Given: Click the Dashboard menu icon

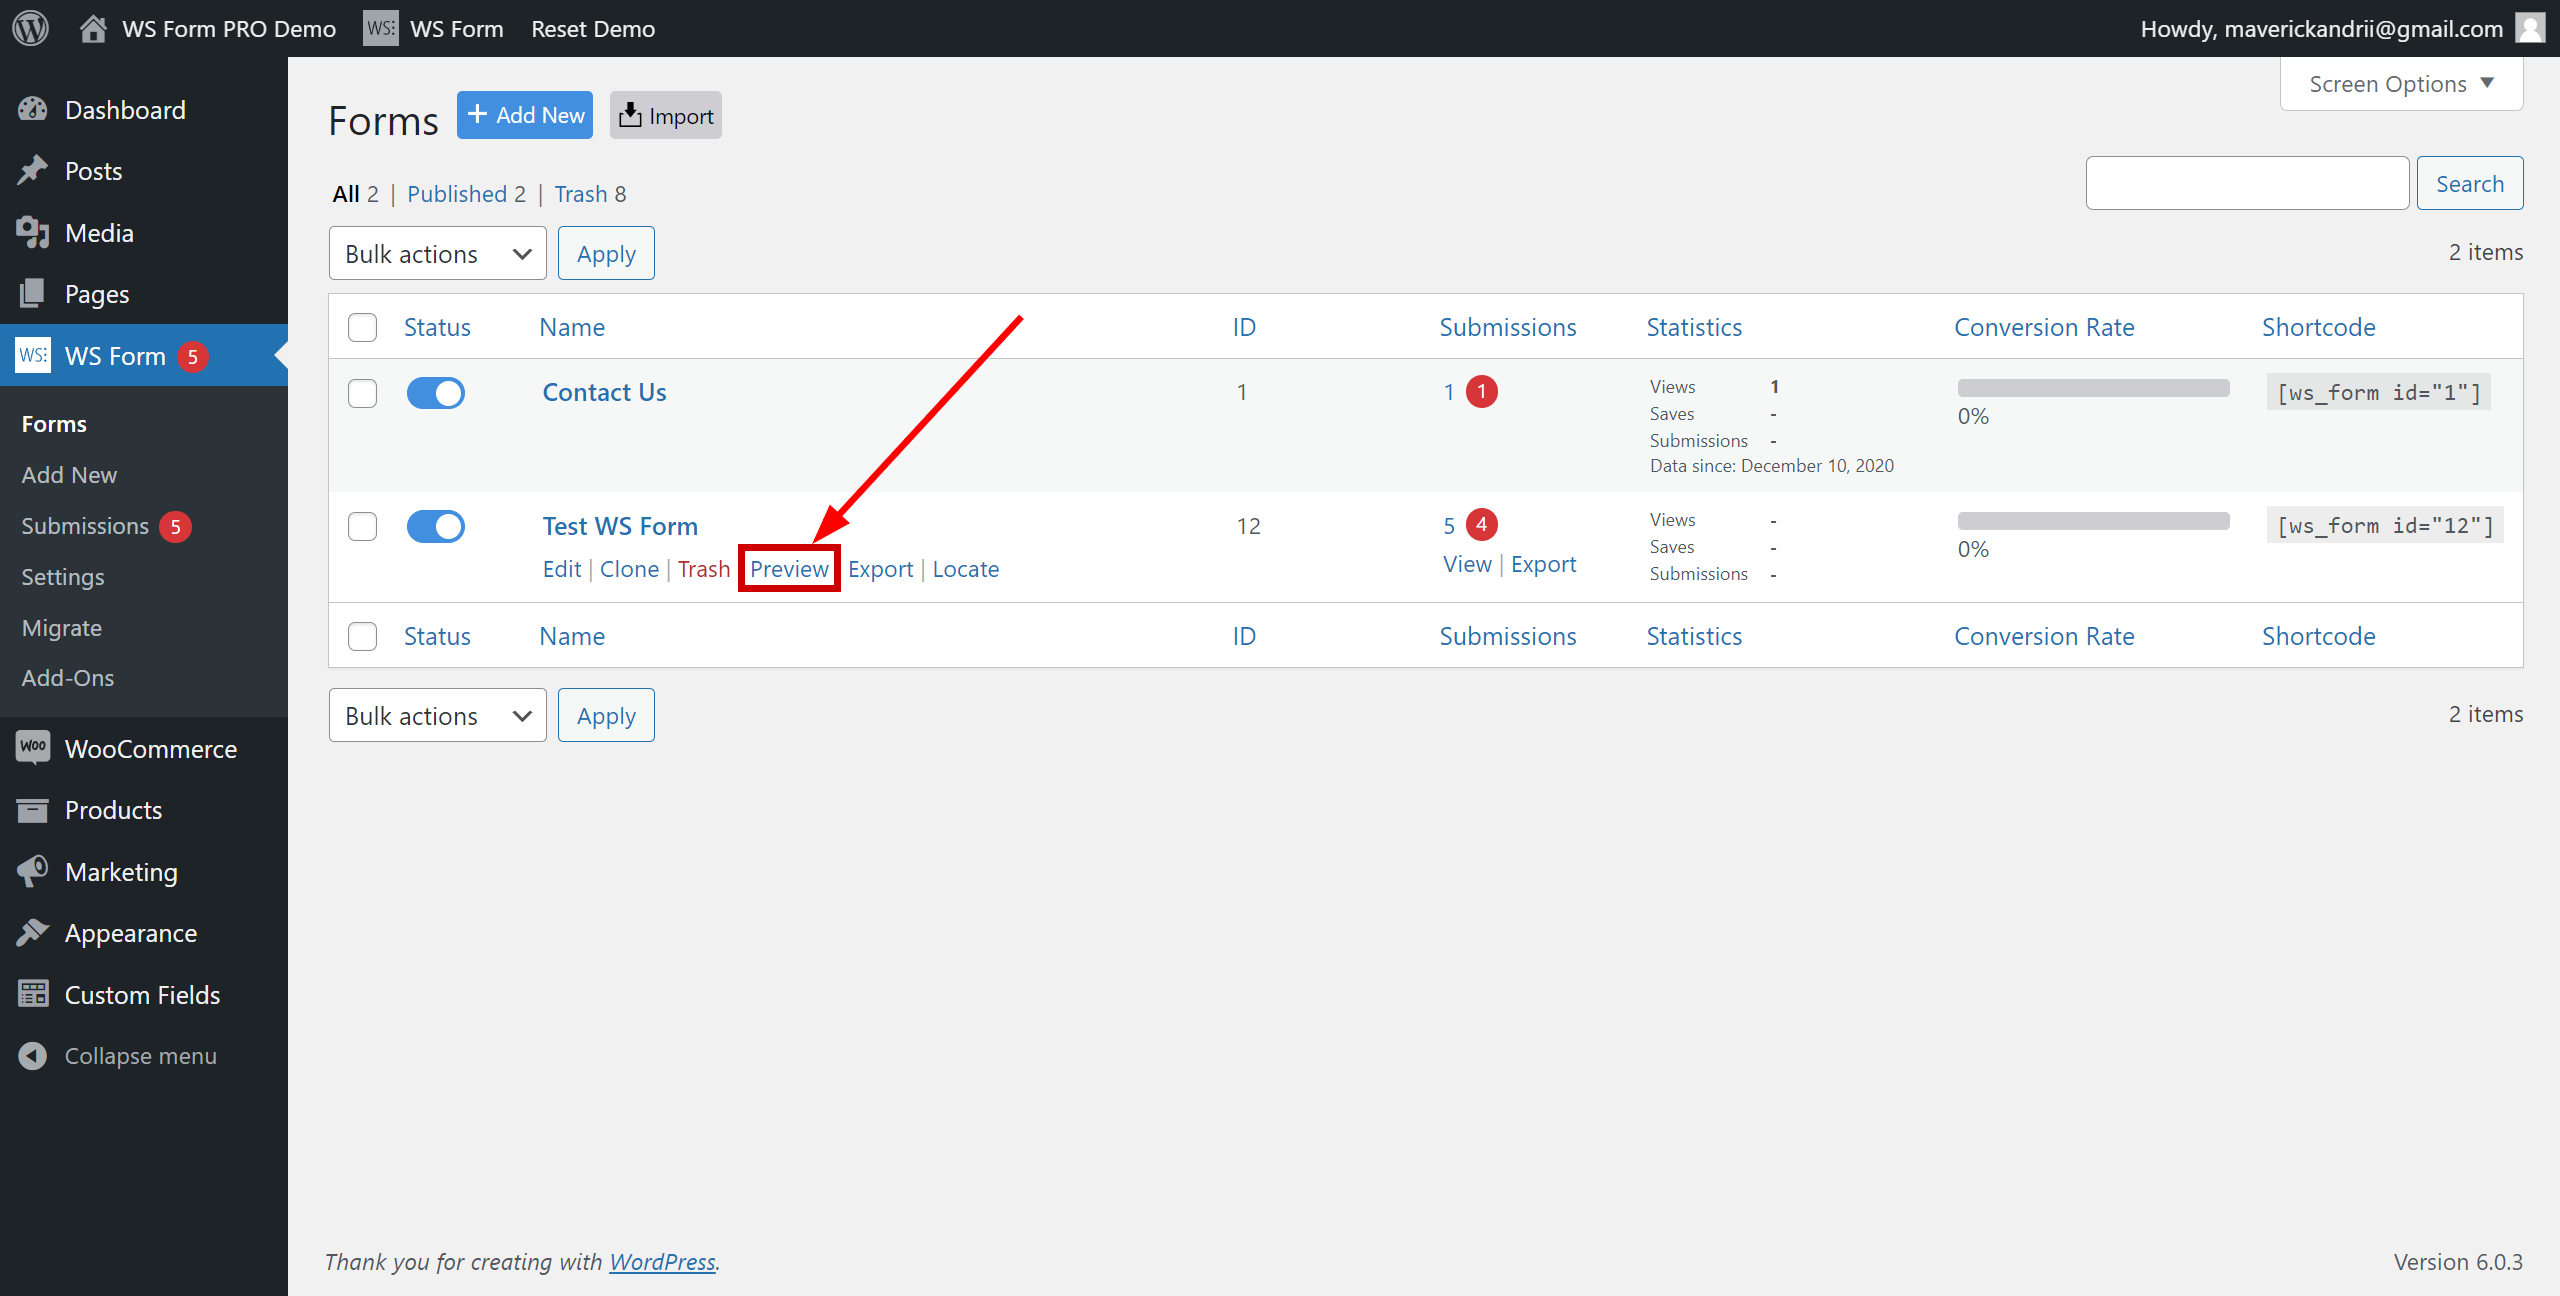Looking at the screenshot, I should [33, 109].
